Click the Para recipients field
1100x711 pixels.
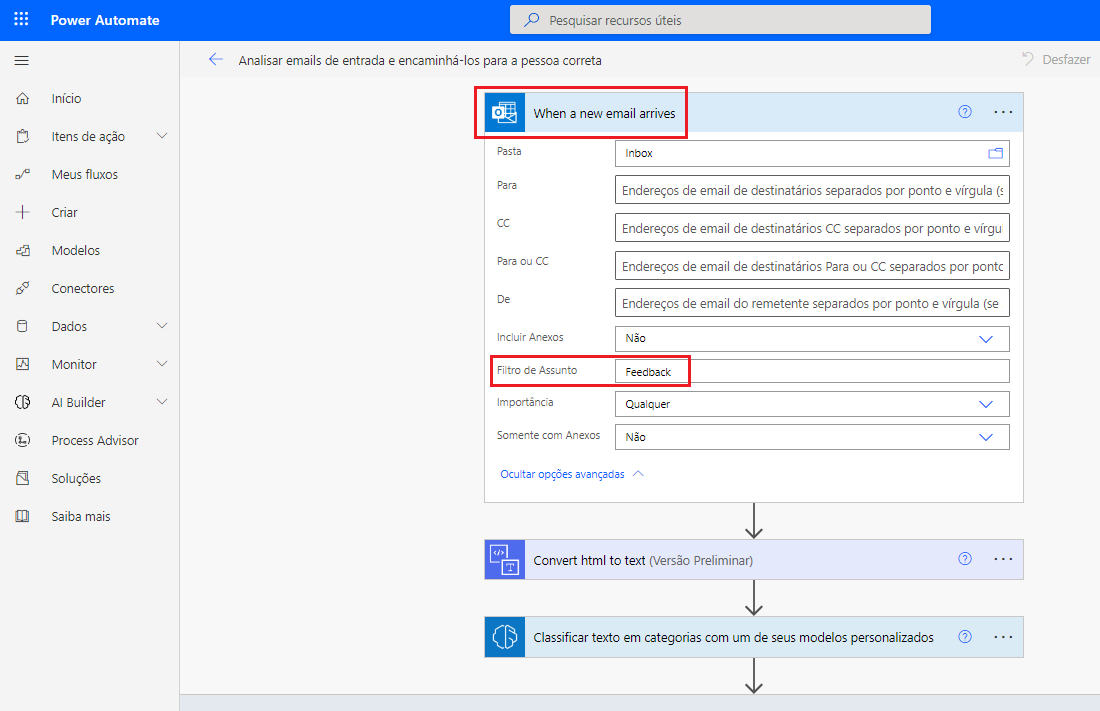(x=812, y=190)
